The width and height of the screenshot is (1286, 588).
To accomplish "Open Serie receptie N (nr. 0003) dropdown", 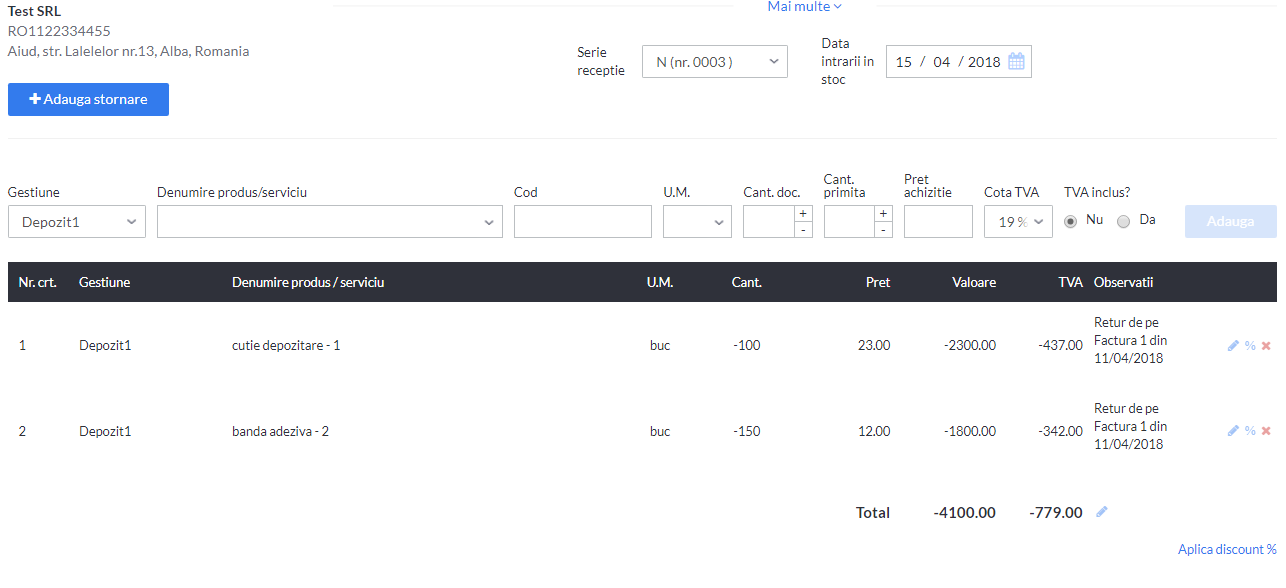I will (x=715, y=61).
